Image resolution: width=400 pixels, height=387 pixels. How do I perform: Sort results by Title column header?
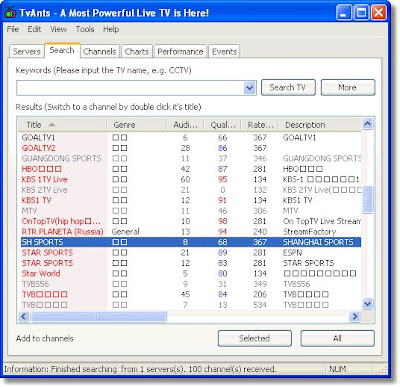click(62, 125)
